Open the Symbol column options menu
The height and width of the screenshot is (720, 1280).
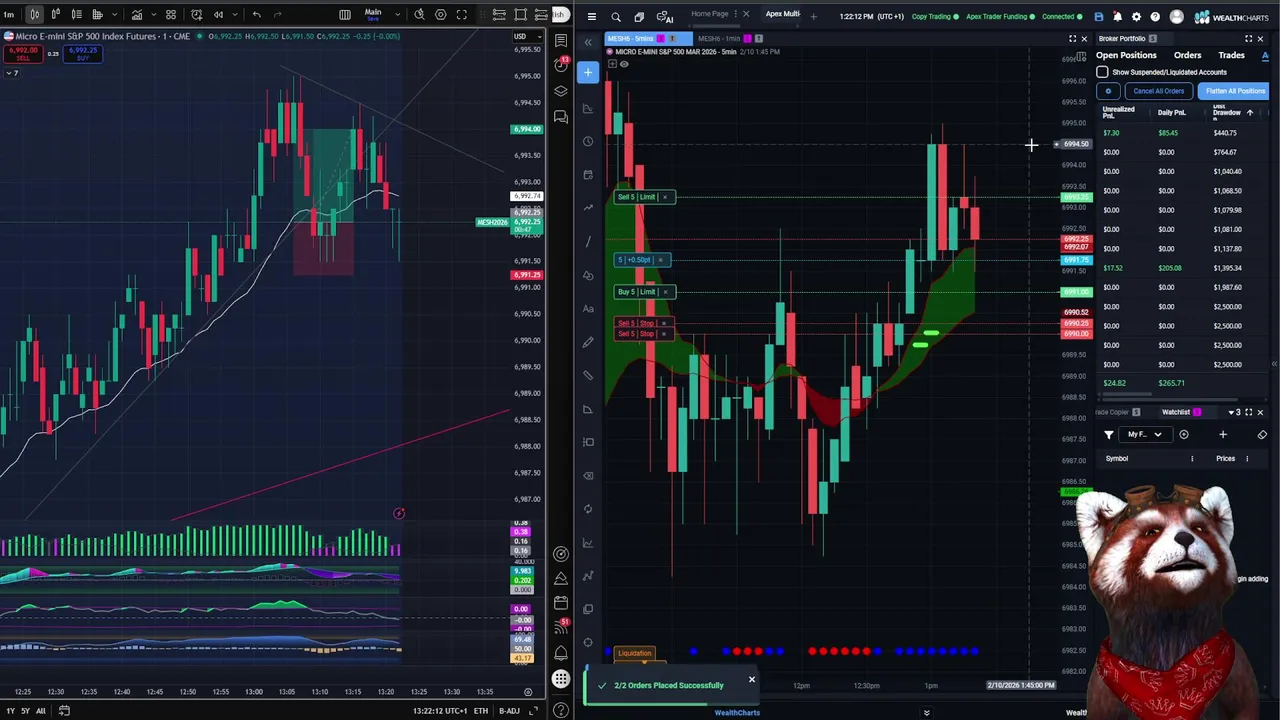[1192, 459]
